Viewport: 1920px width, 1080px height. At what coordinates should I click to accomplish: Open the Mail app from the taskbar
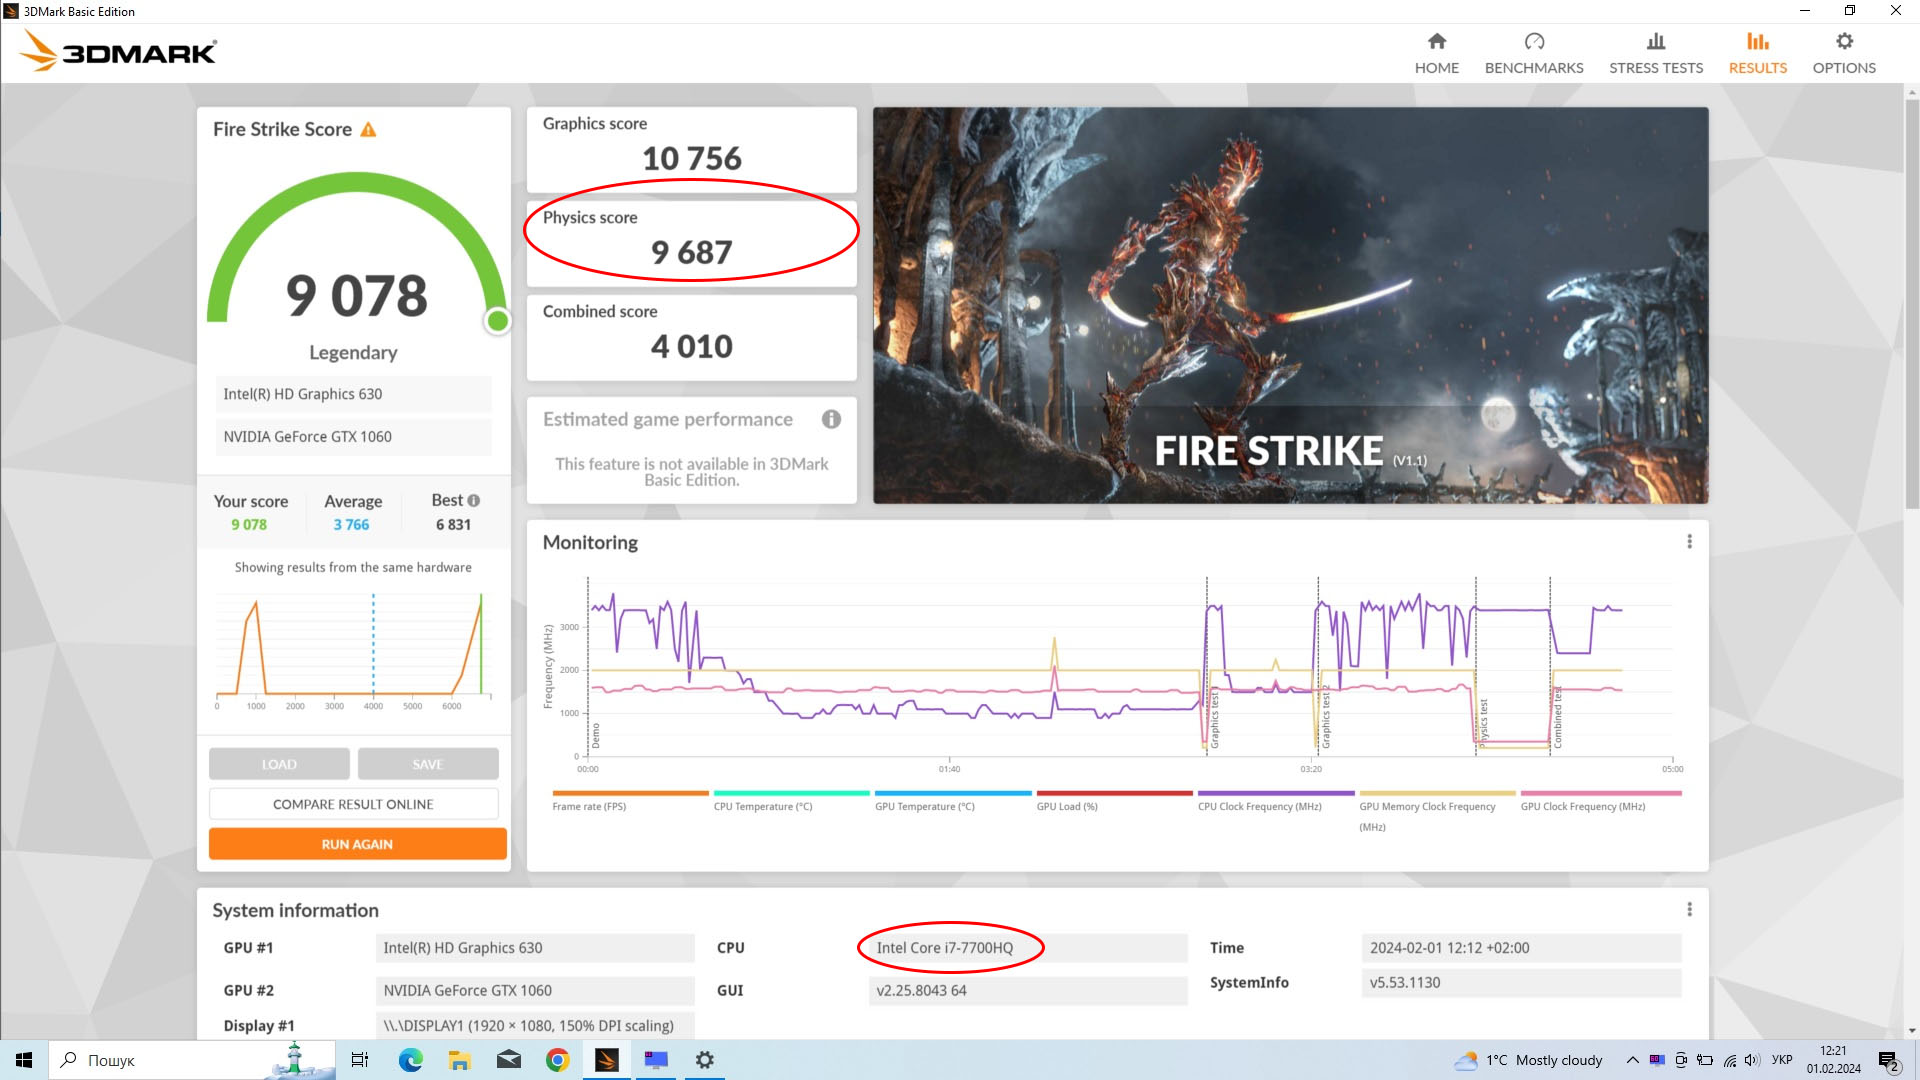[x=508, y=1060]
